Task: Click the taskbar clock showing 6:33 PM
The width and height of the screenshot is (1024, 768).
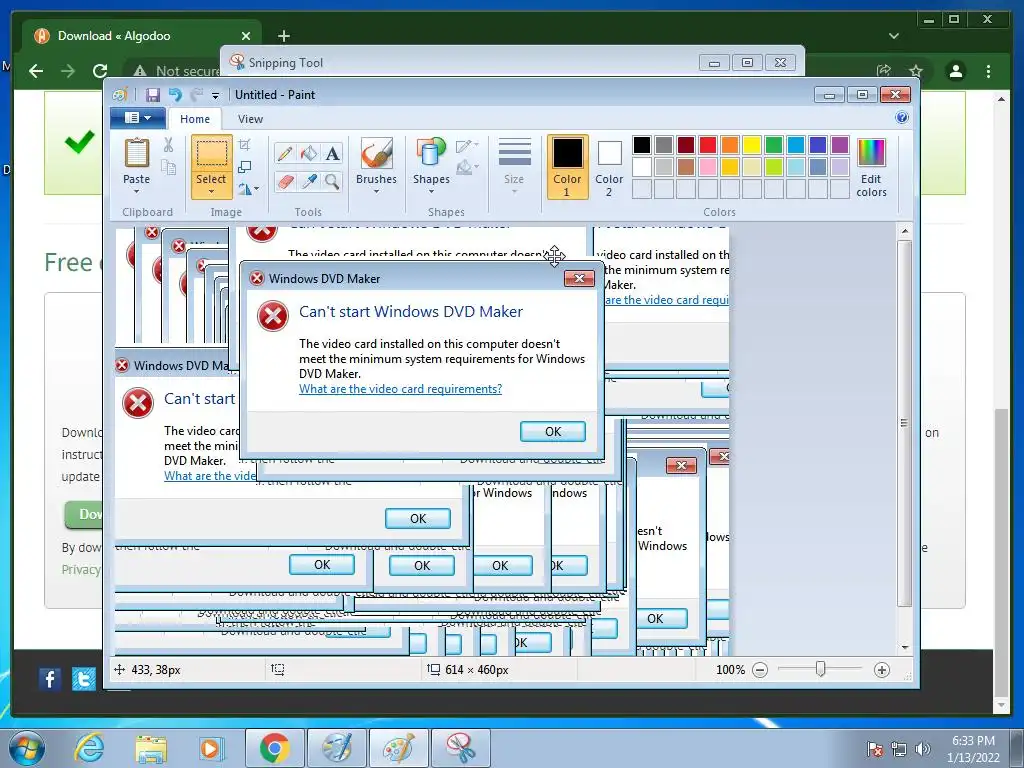Action: 973,748
